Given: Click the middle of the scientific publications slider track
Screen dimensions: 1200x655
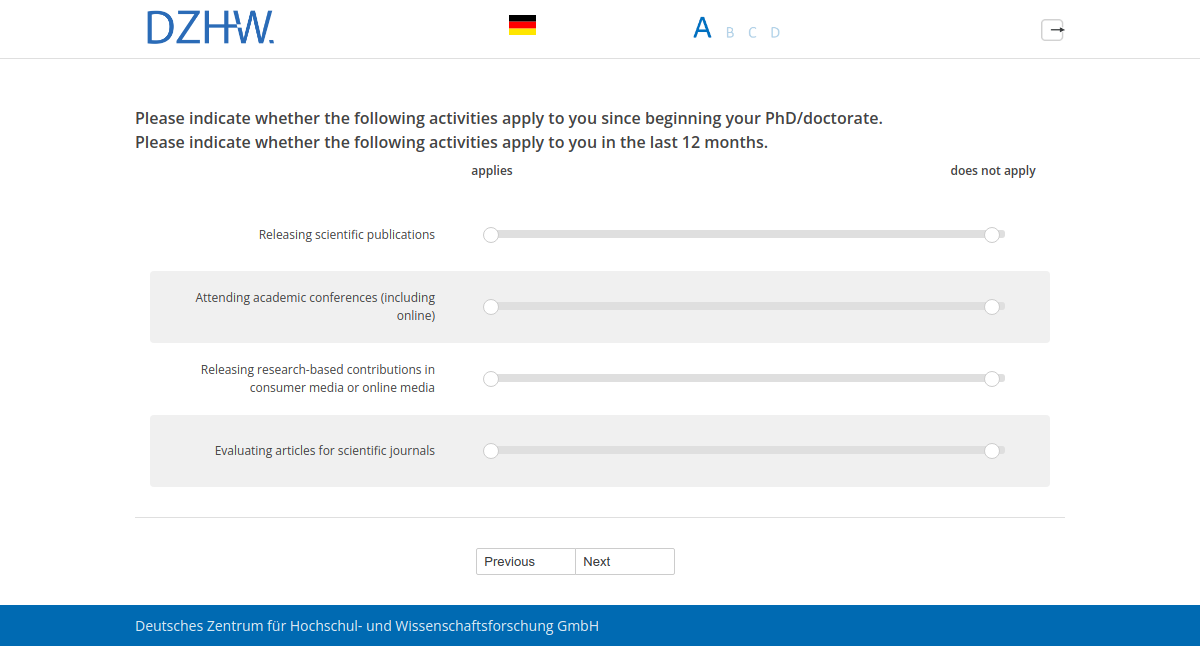Looking at the screenshot, I should click(x=742, y=234).
